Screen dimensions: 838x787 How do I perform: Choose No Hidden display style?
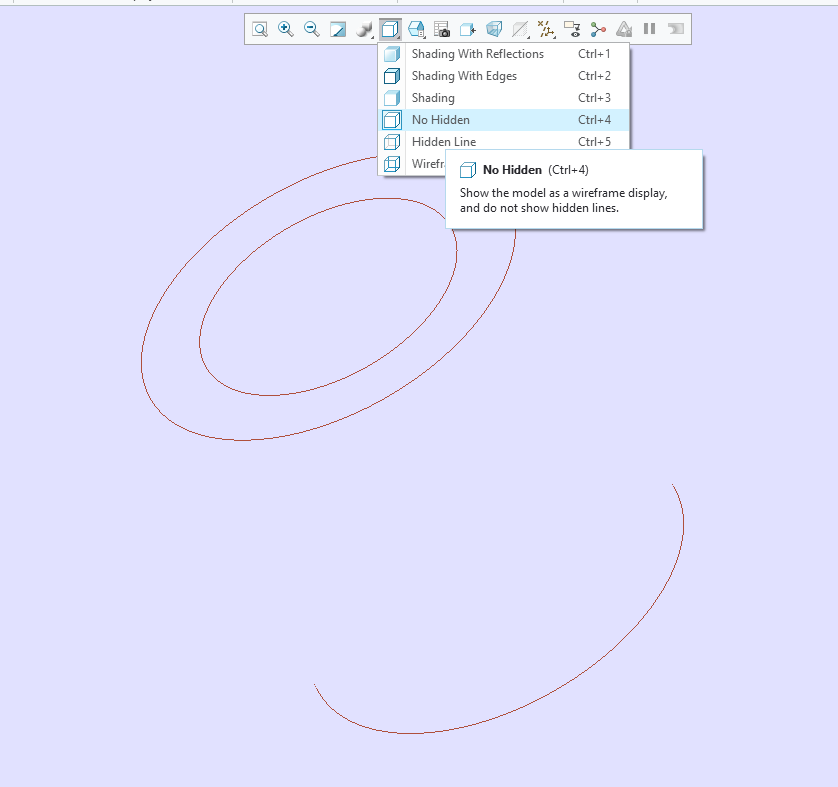(x=504, y=120)
